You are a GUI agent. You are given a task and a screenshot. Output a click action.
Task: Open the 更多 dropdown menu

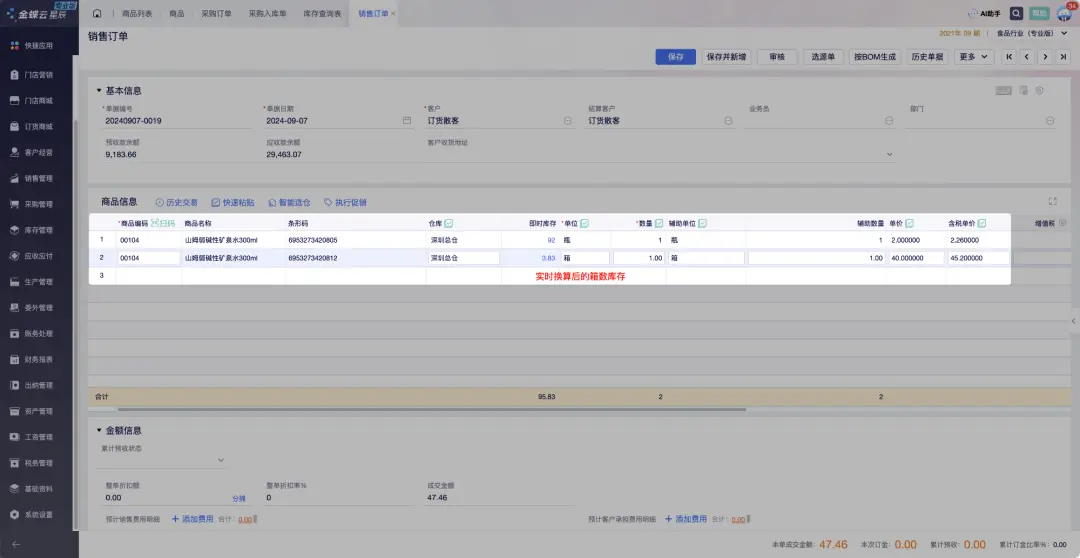(x=973, y=57)
